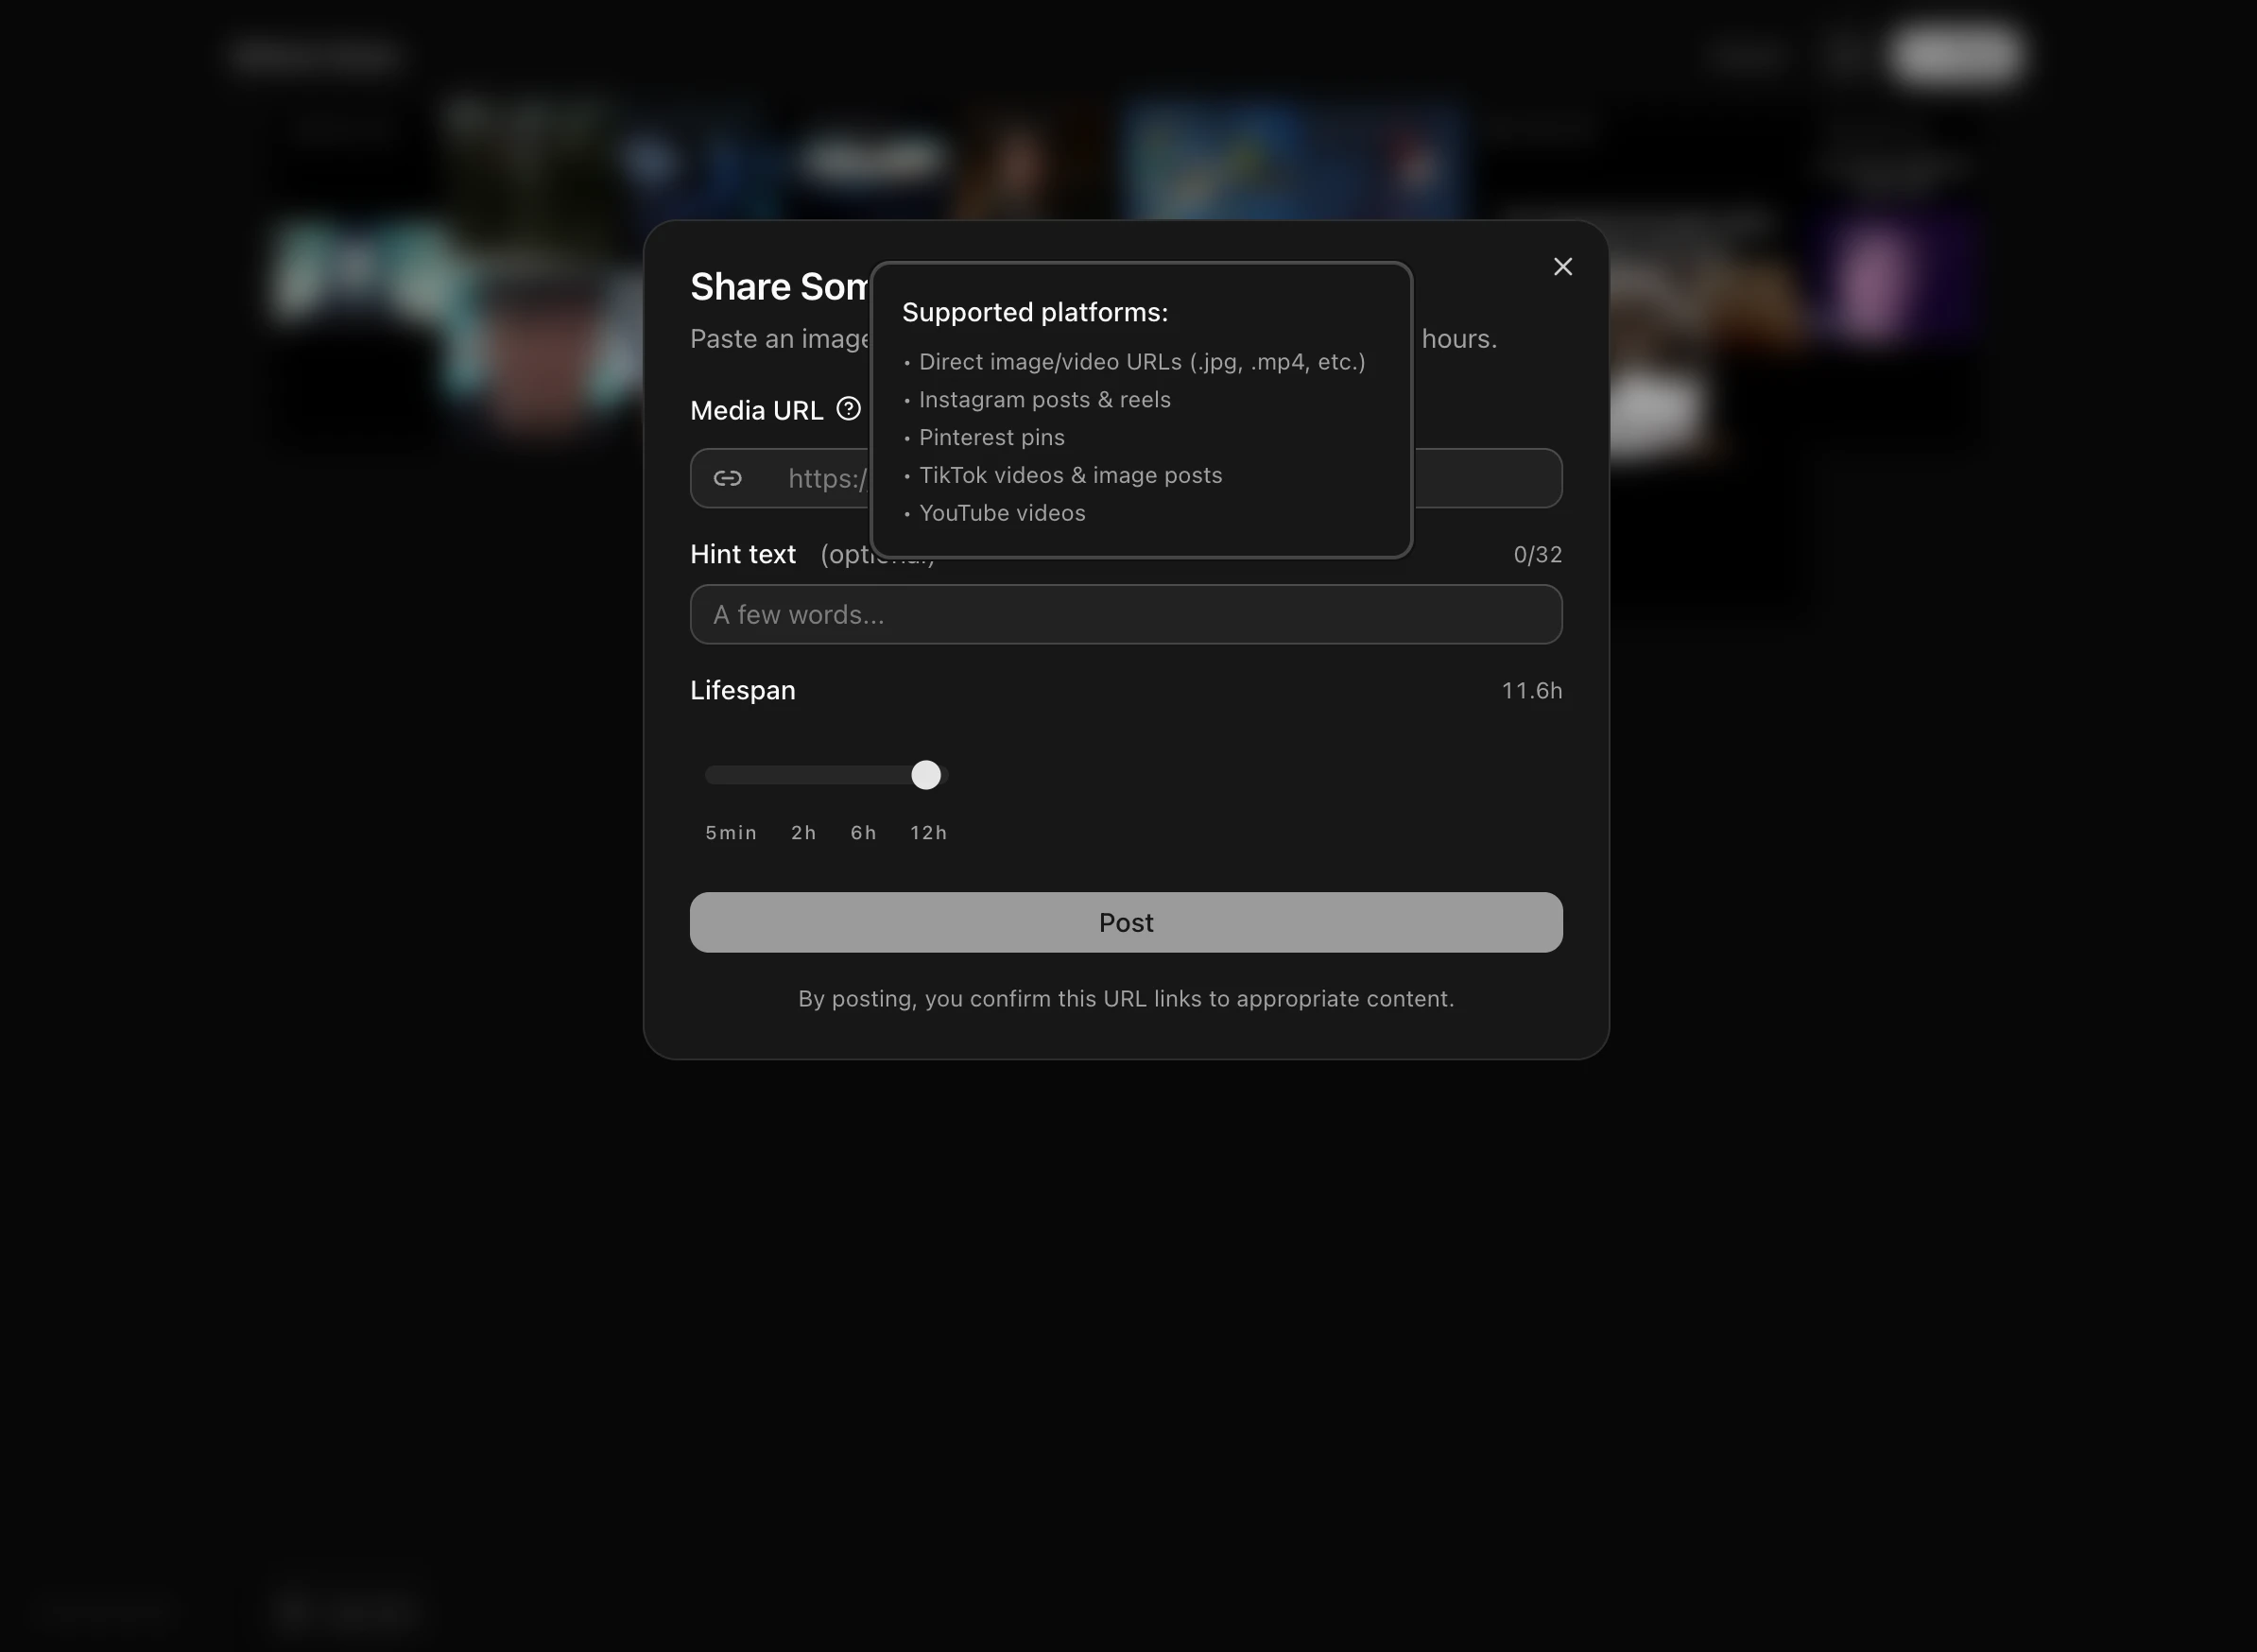The width and height of the screenshot is (2257, 1652).
Task: Click the blurred white button at top-right
Action: pyautogui.click(x=1955, y=54)
